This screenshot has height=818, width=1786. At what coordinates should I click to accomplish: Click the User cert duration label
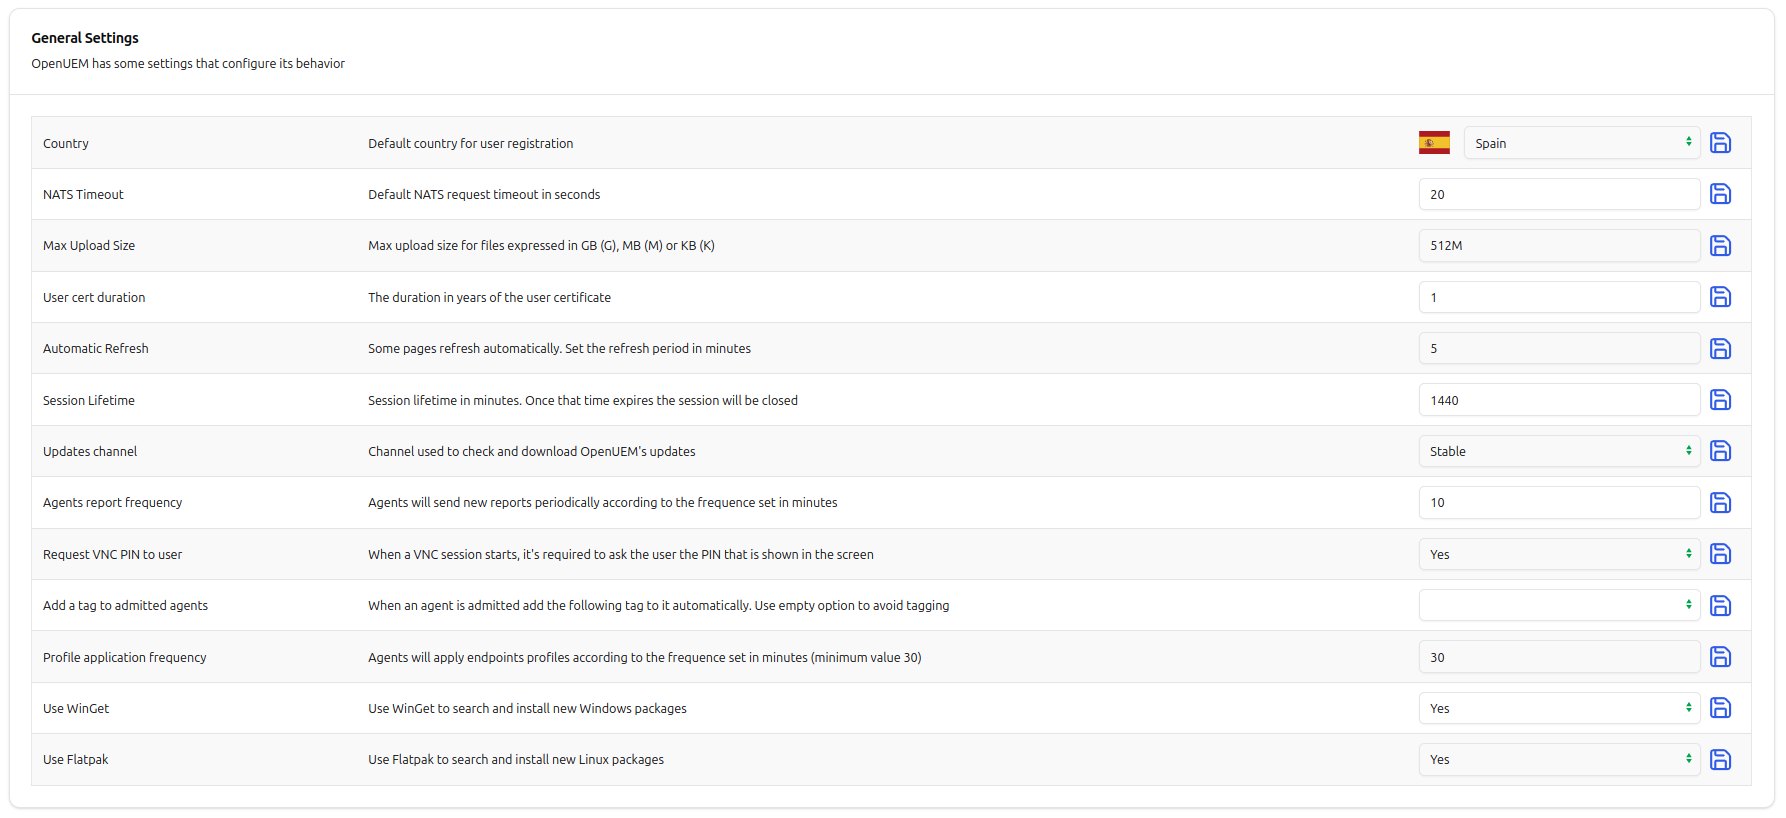pos(94,298)
